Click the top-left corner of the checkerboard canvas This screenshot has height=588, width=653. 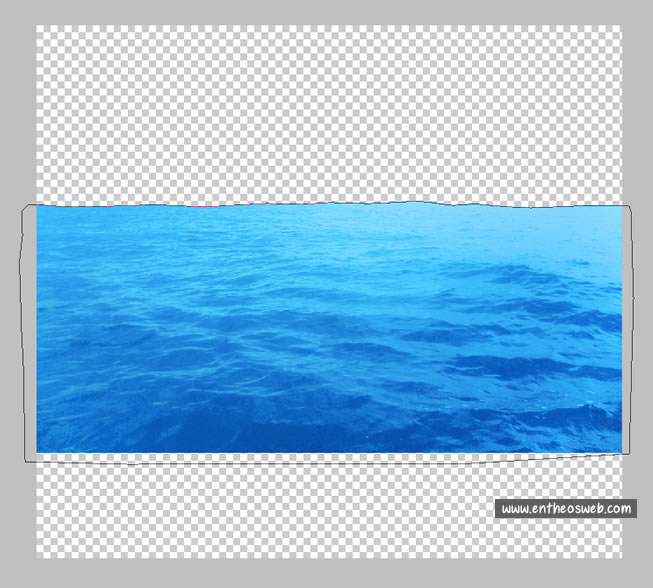[38, 27]
